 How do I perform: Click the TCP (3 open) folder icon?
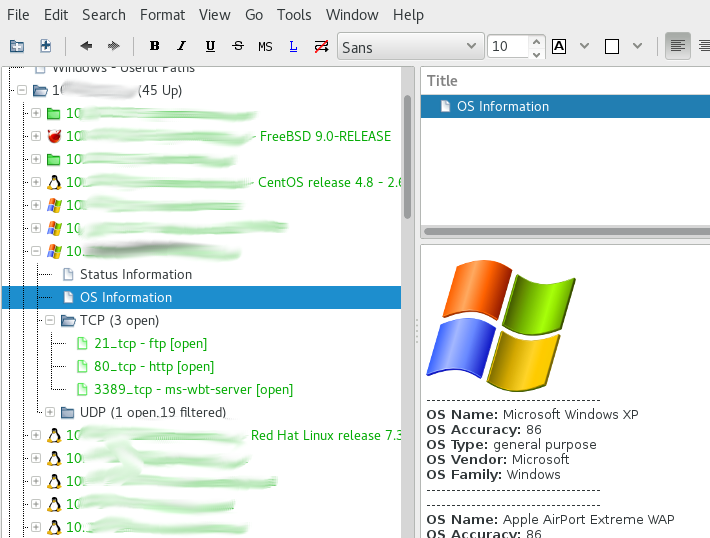point(68,321)
